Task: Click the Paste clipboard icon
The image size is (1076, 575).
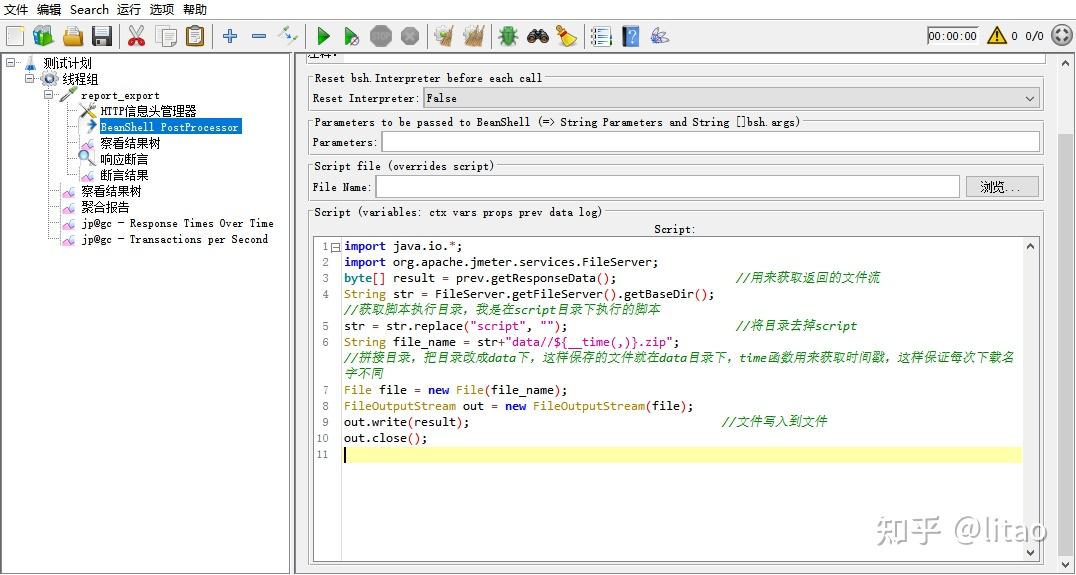Action: [195, 36]
